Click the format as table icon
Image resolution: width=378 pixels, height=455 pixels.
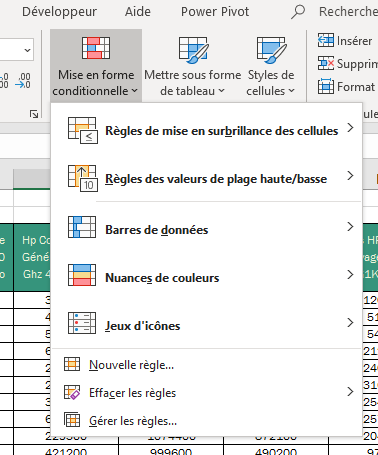[193, 50]
